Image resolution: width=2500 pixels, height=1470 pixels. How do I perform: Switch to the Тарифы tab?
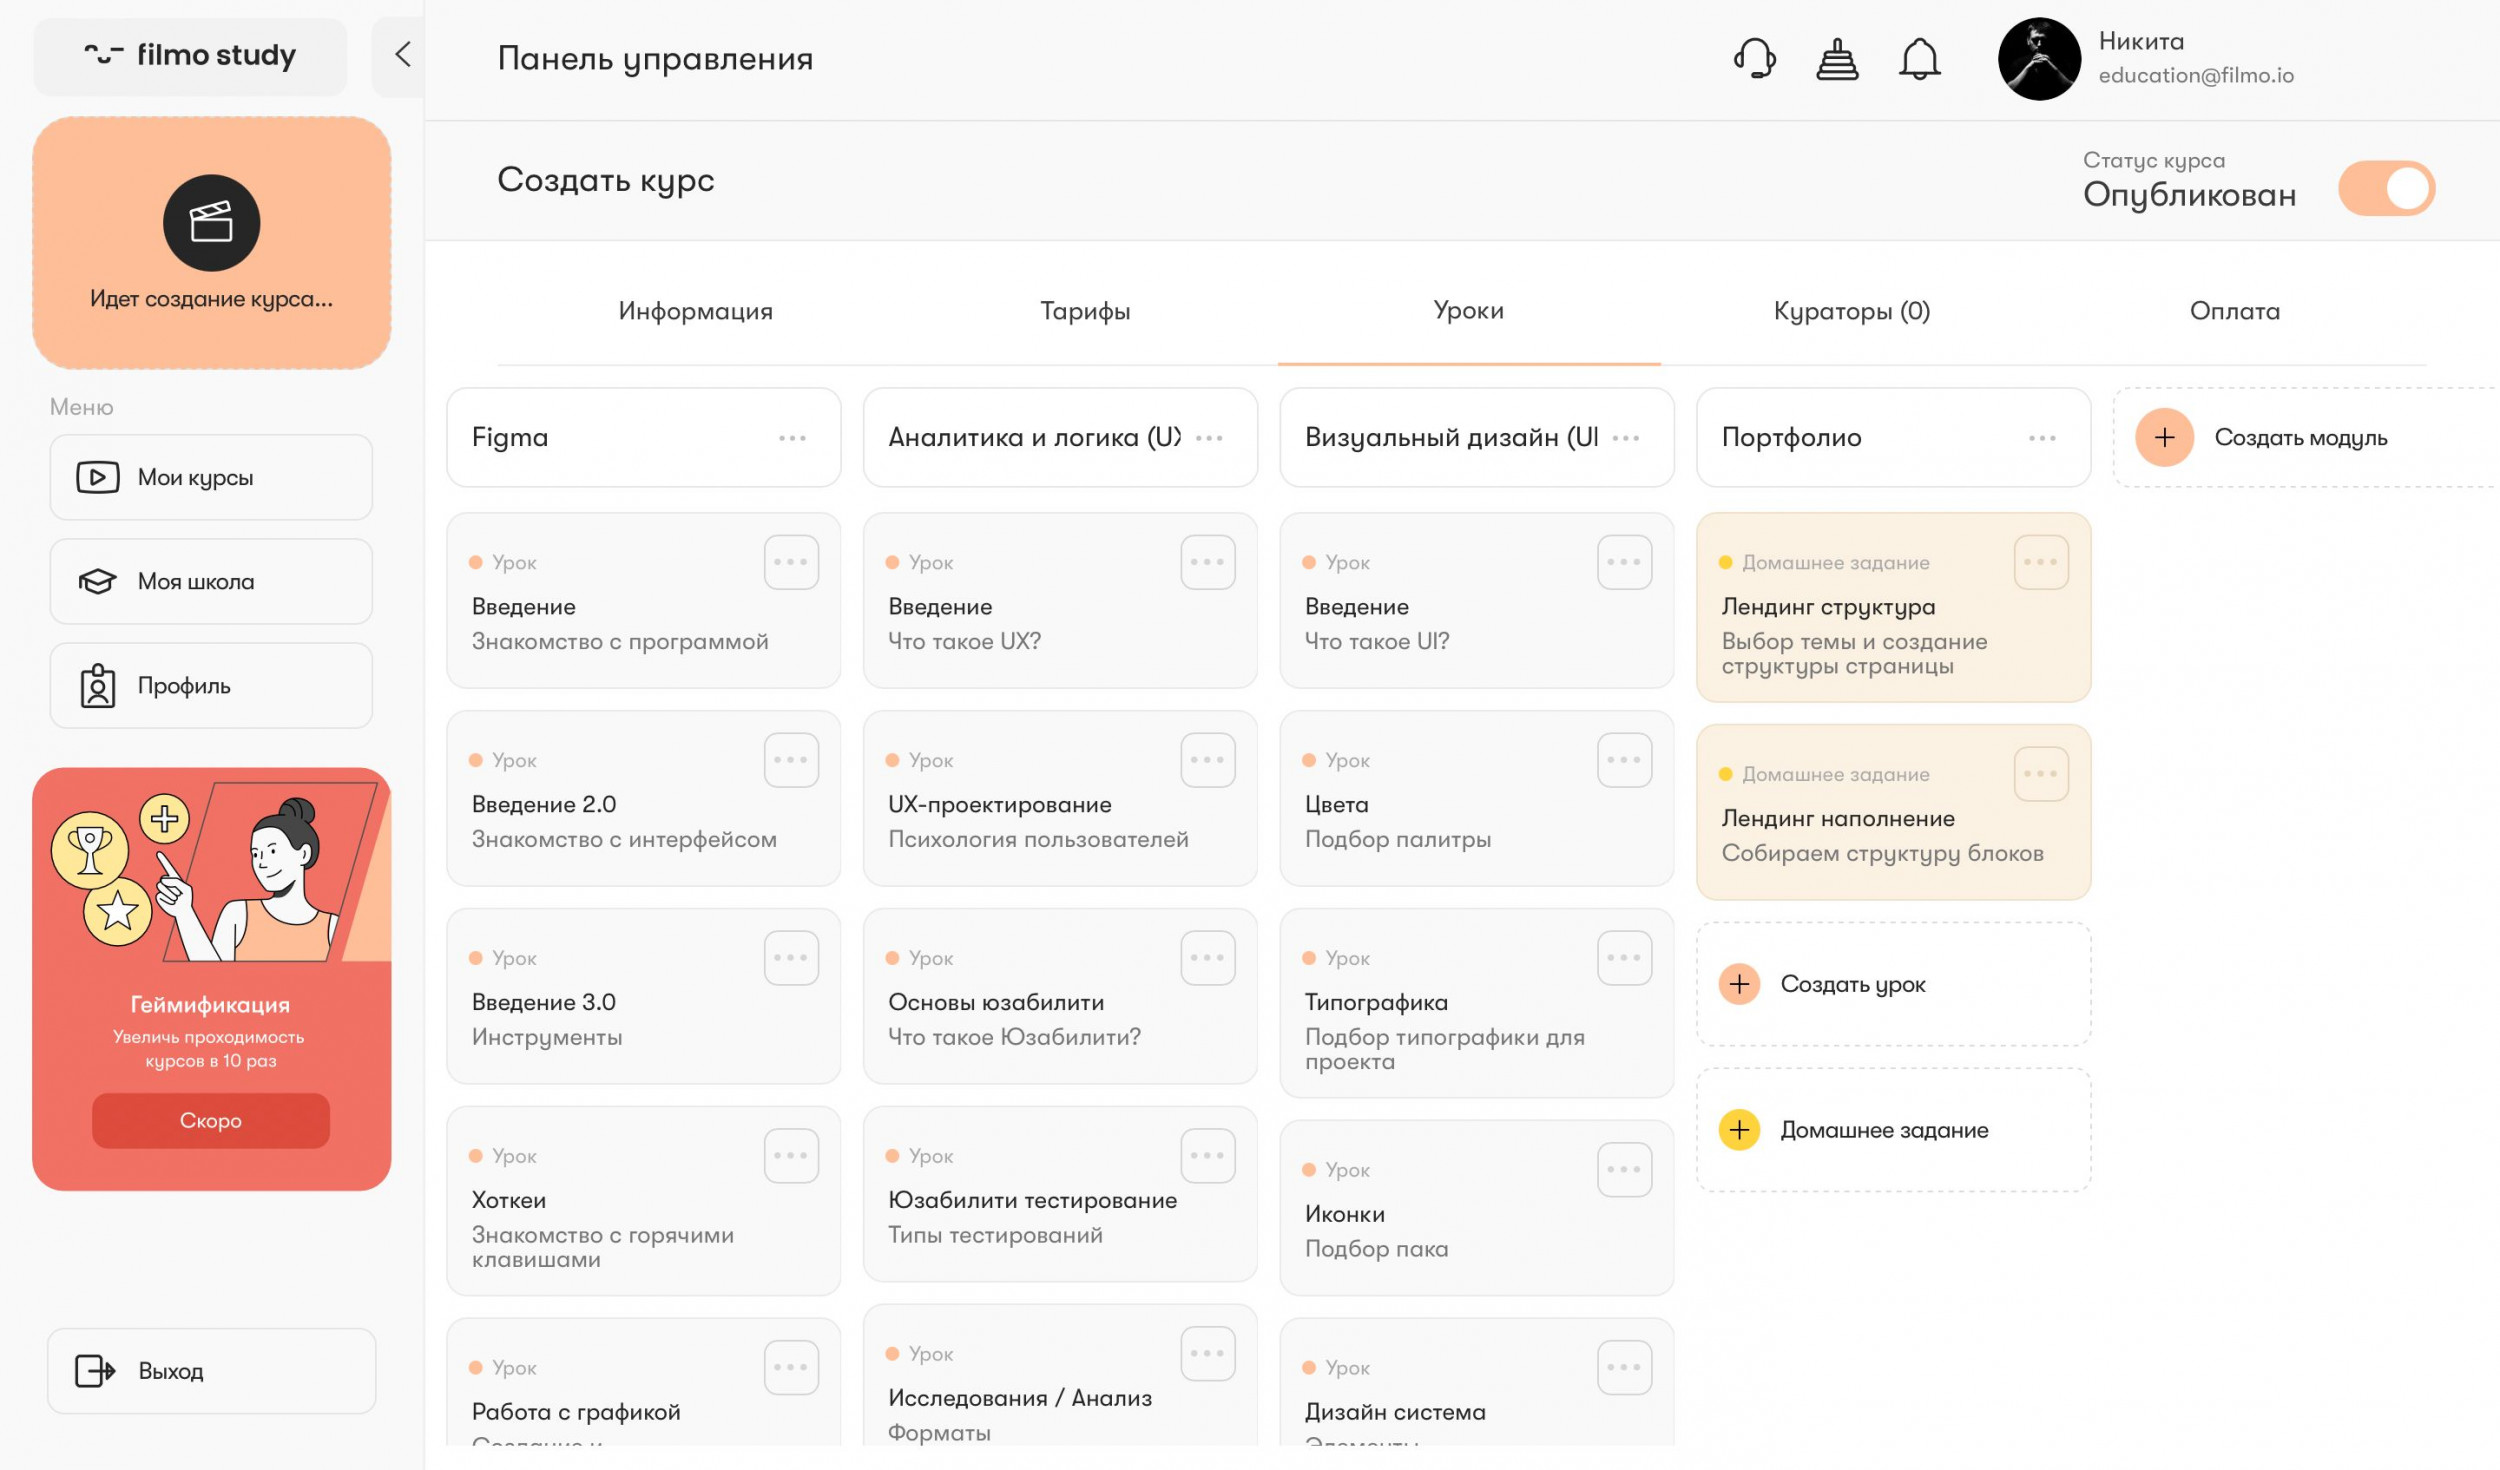(x=1085, y=311)
